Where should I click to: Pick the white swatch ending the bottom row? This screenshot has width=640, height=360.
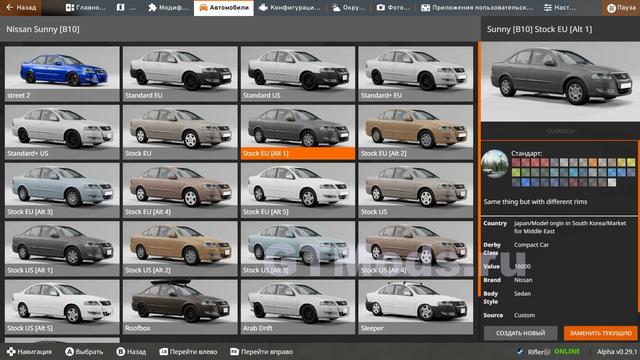click(x=612, y=183)
